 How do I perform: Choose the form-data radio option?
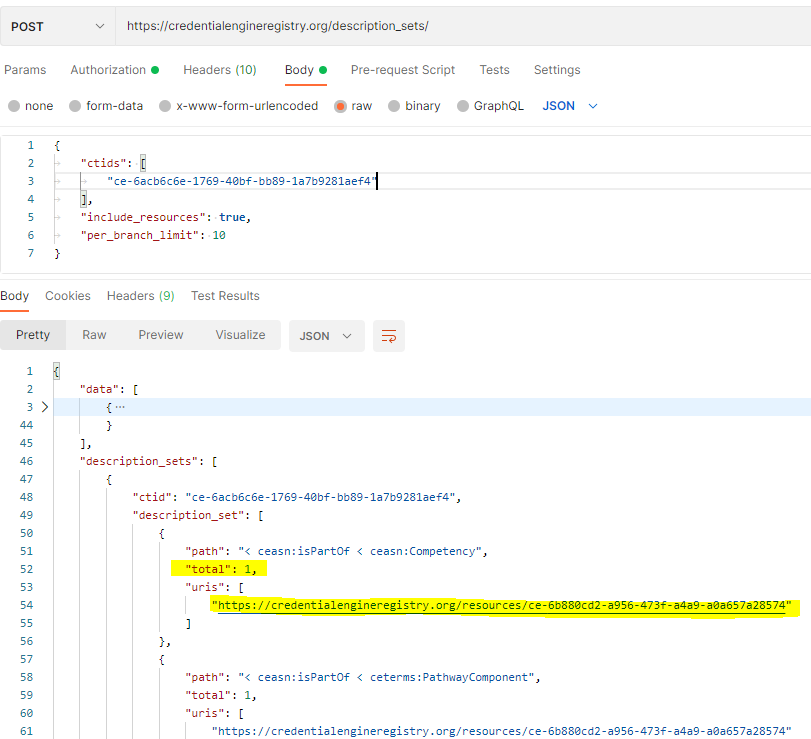(x=106, y=106)
